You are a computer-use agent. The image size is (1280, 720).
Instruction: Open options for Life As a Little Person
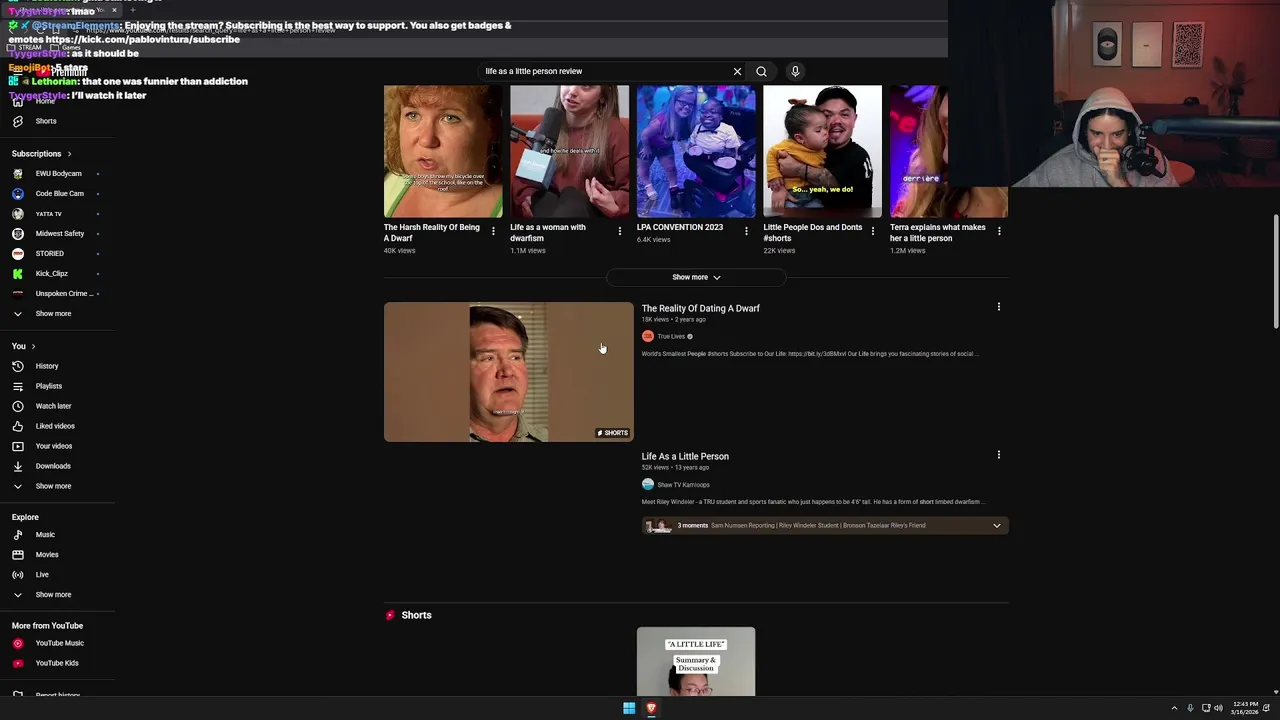click(x=998, y=455)
